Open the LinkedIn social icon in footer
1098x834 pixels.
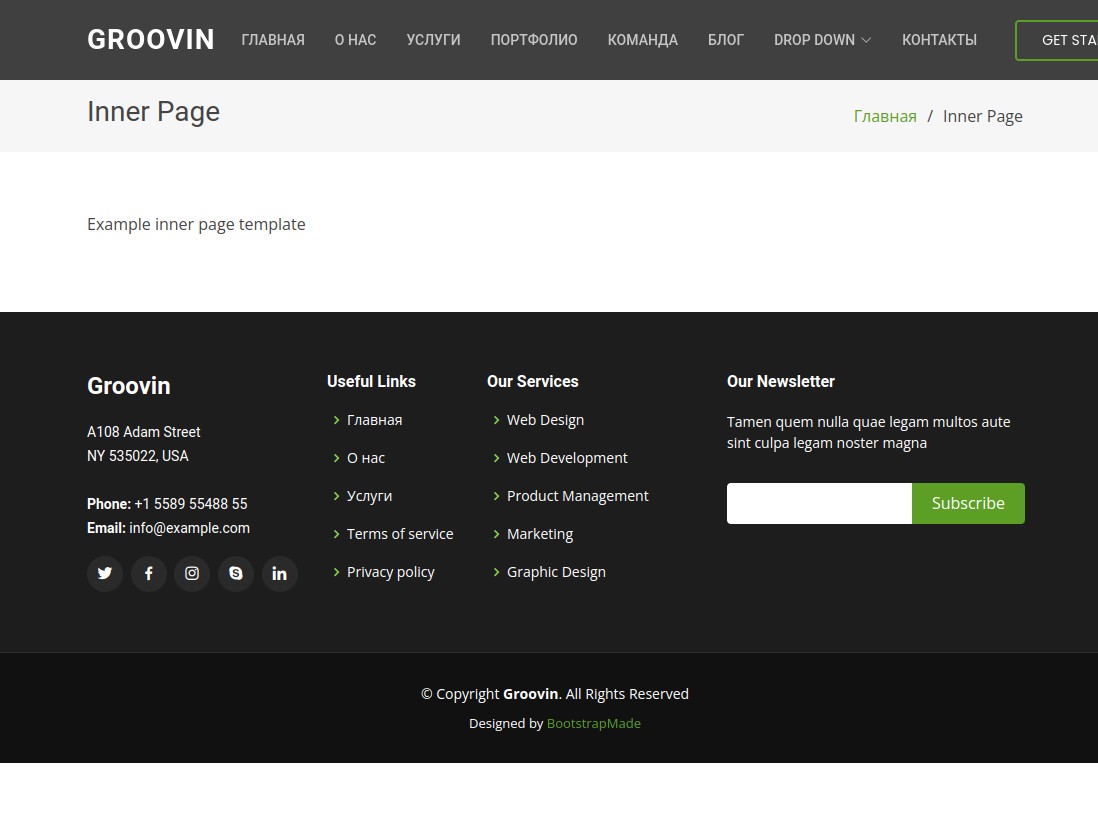pyautogui.click(x=279, y=574)
